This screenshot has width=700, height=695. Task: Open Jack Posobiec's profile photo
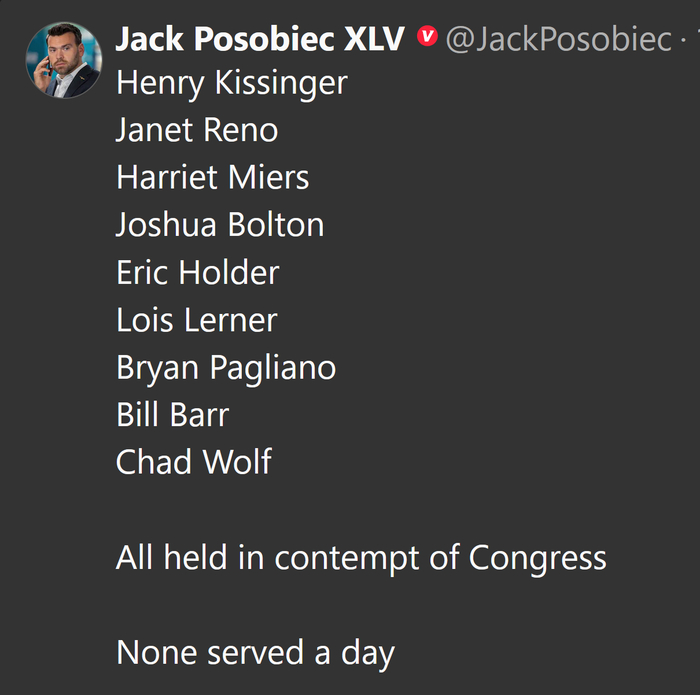coord(63,60)
